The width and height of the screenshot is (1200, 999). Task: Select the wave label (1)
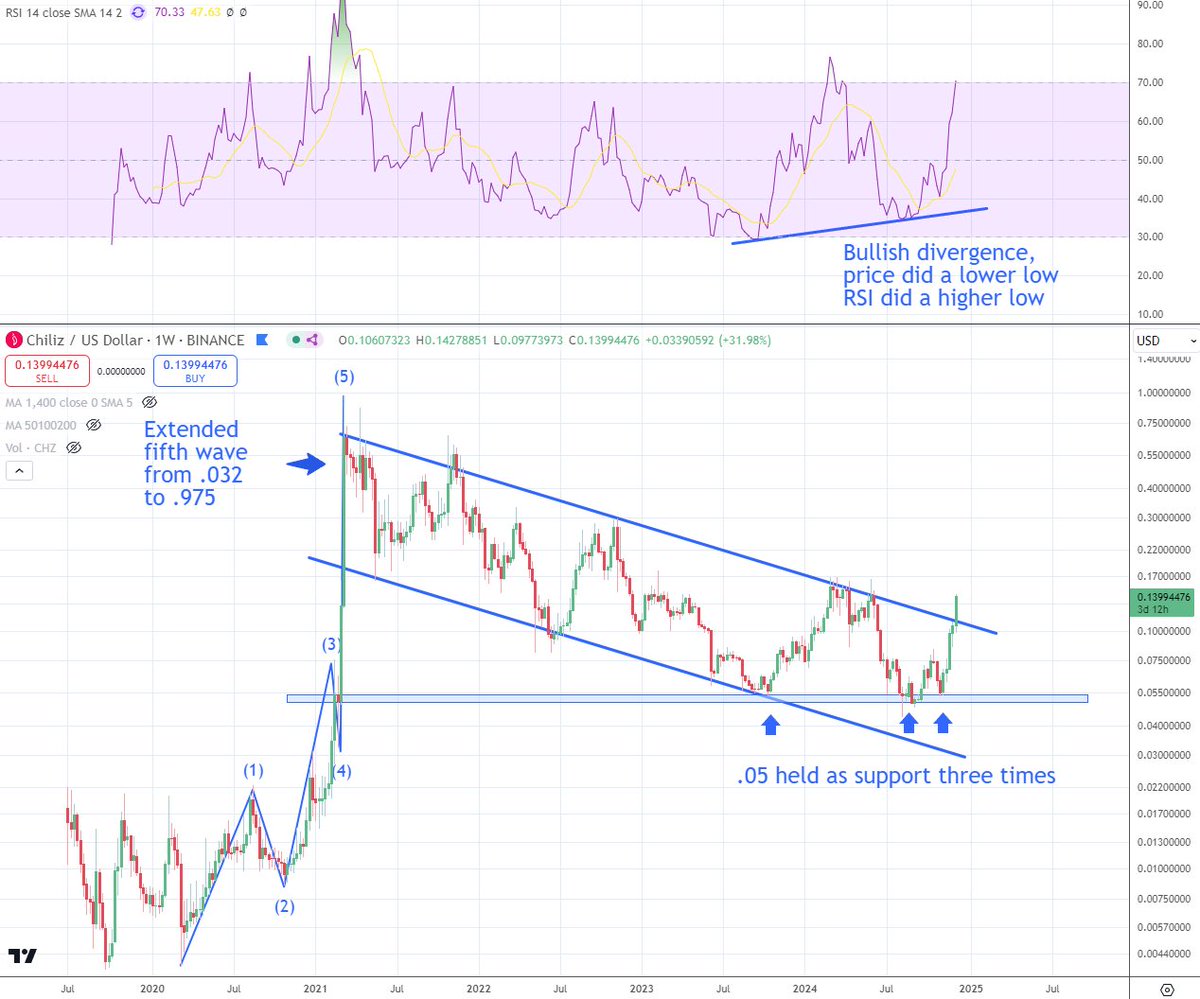(253, 770)
